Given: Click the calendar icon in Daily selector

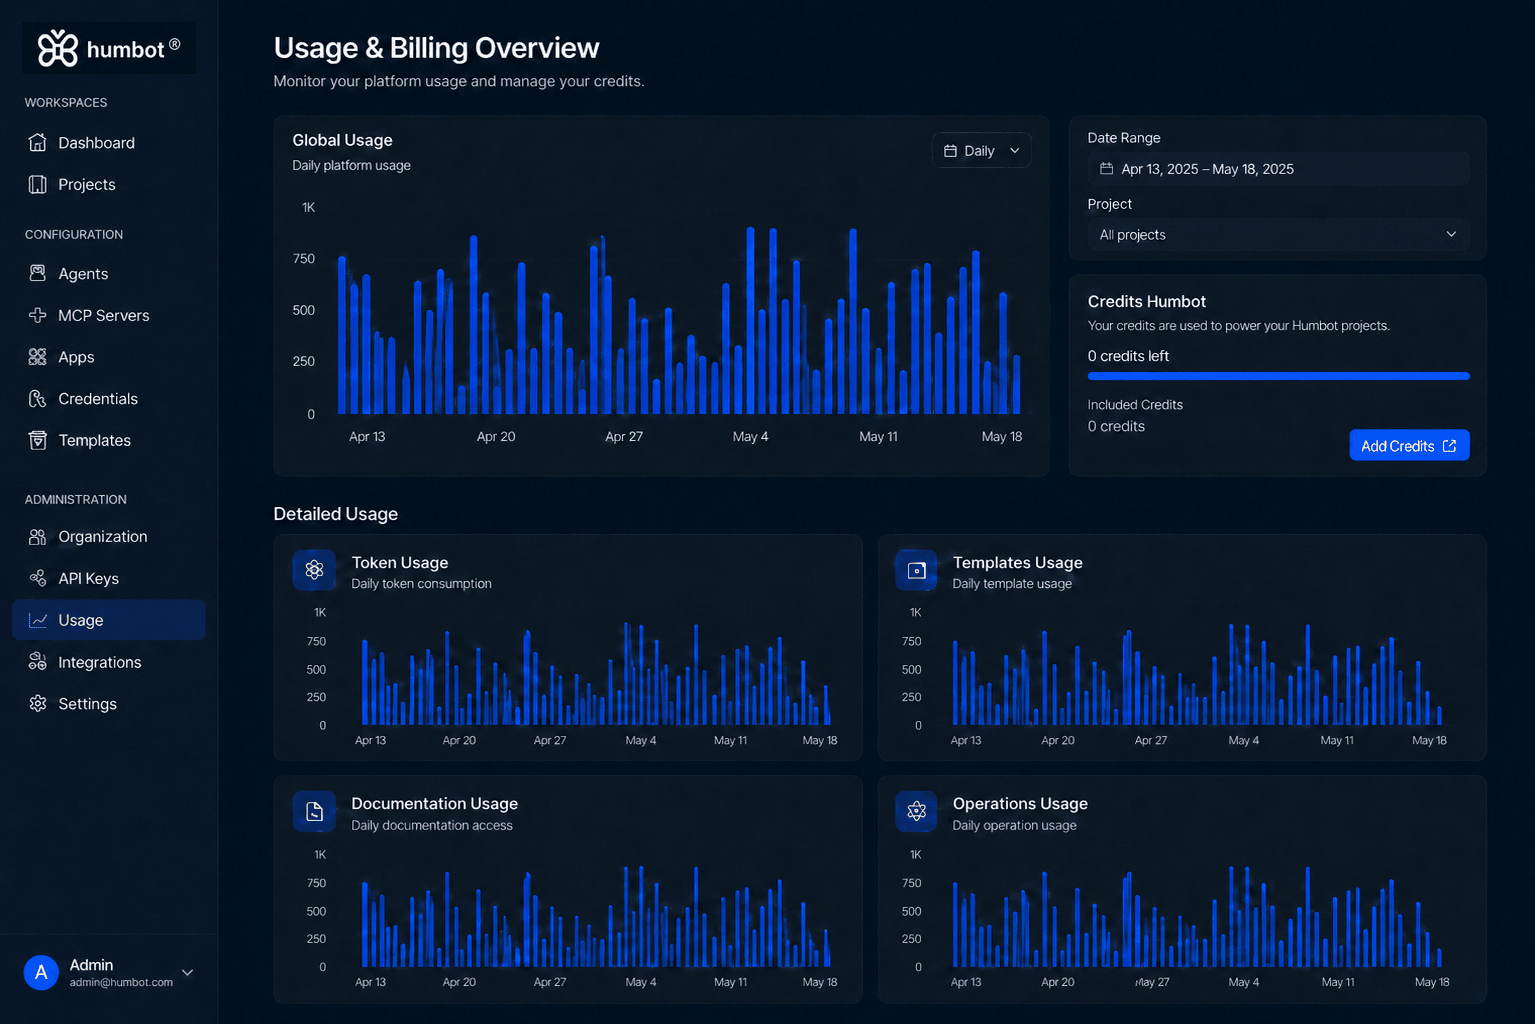Looking at the screenshot, I should (950, 151).
